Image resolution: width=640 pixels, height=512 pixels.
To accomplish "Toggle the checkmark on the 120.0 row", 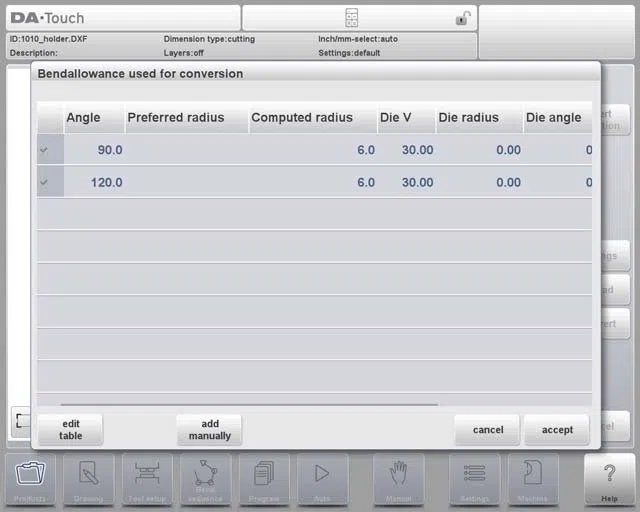I will (44, 182).
